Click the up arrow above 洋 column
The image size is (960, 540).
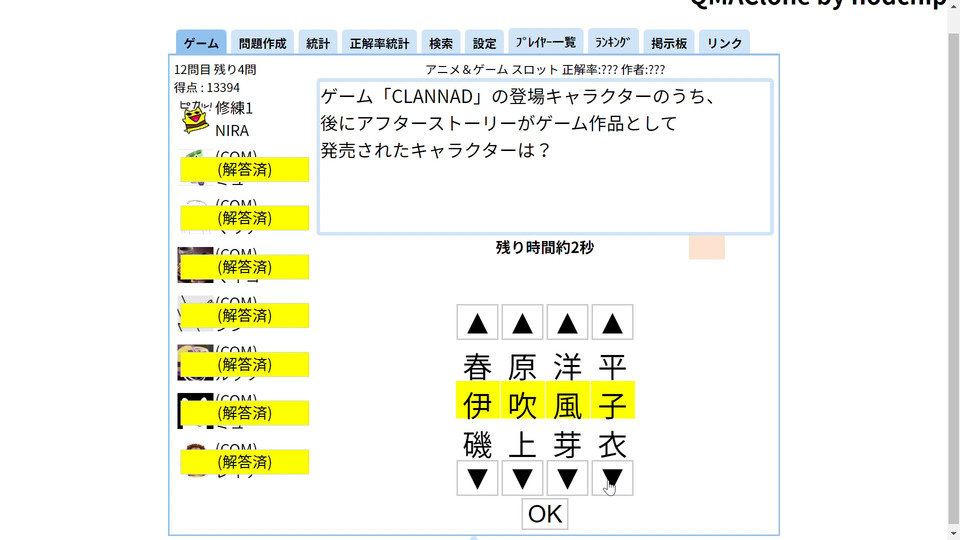[568, 323]
